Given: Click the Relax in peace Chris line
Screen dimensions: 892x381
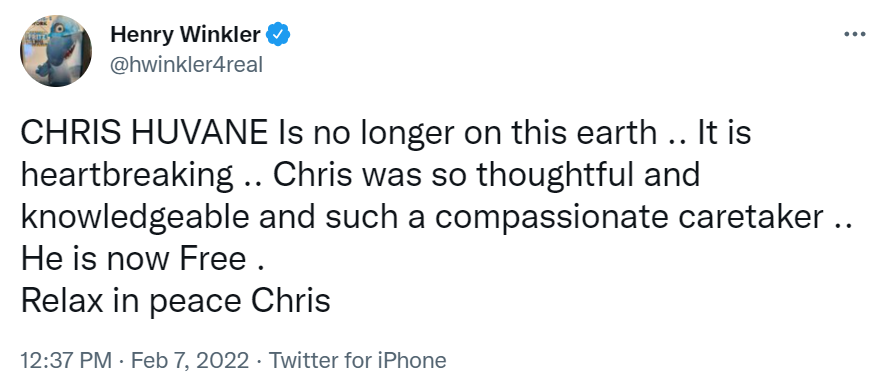Looking at the screenshot, I should coord(175,301).
